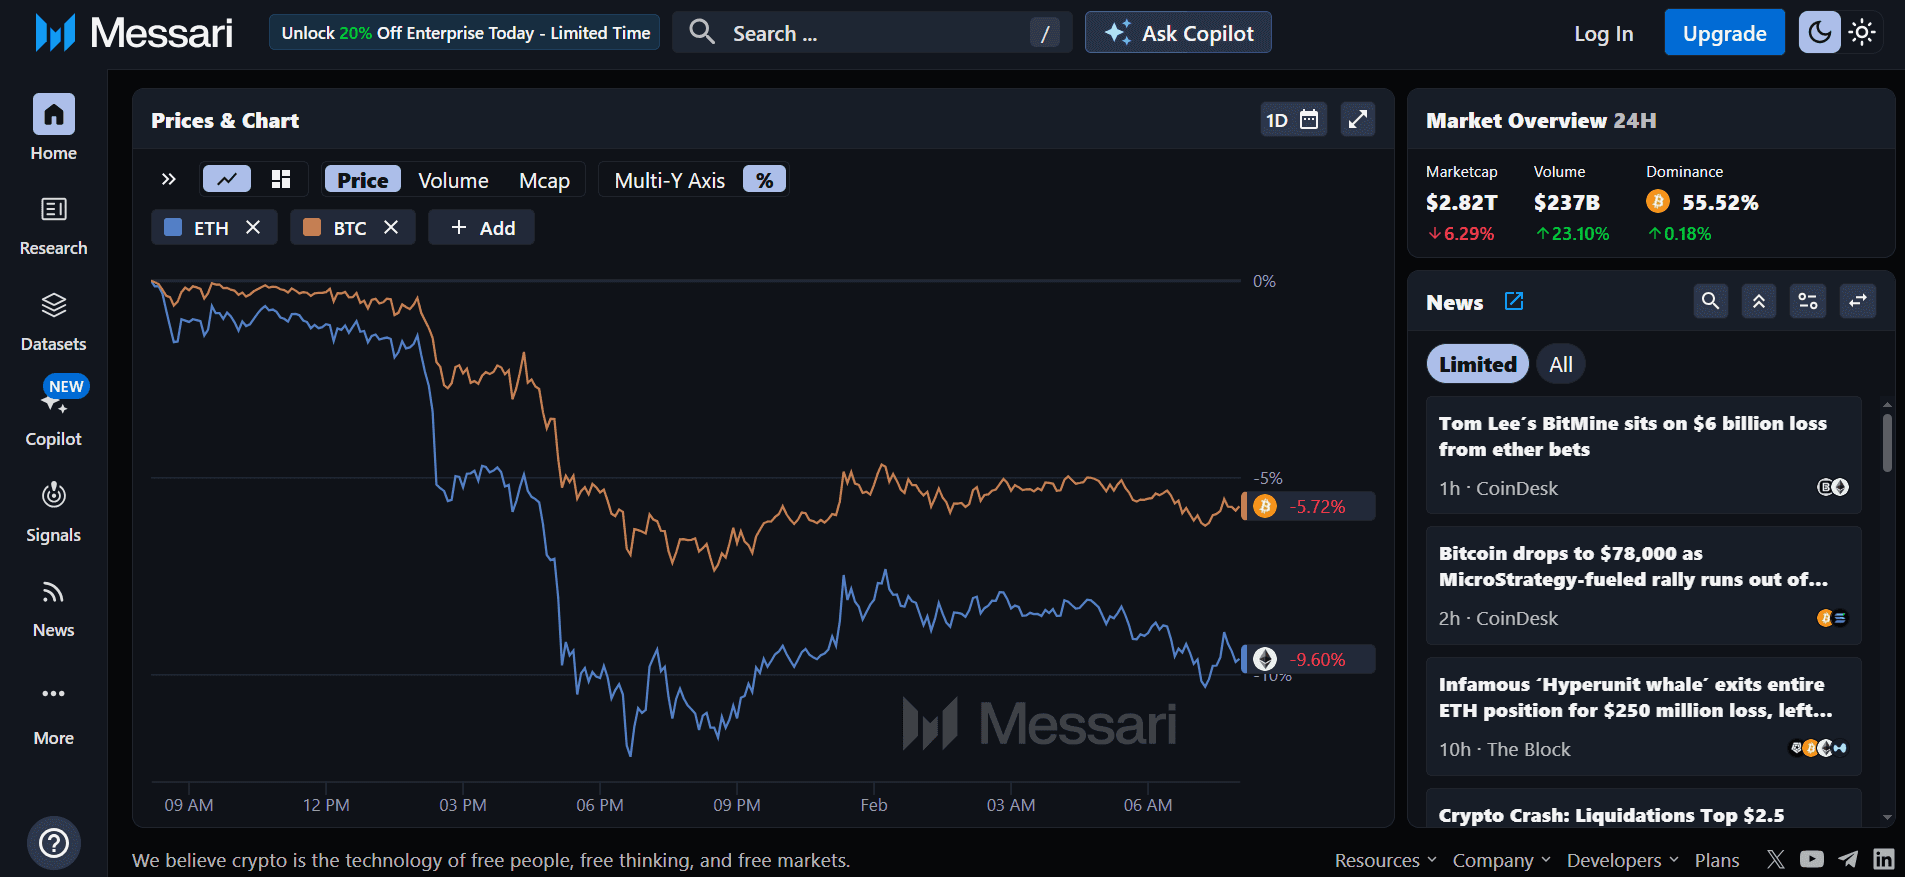Expand the Developers footer menu
The height and width of the screenshot is (877, 1905).
1623,860
